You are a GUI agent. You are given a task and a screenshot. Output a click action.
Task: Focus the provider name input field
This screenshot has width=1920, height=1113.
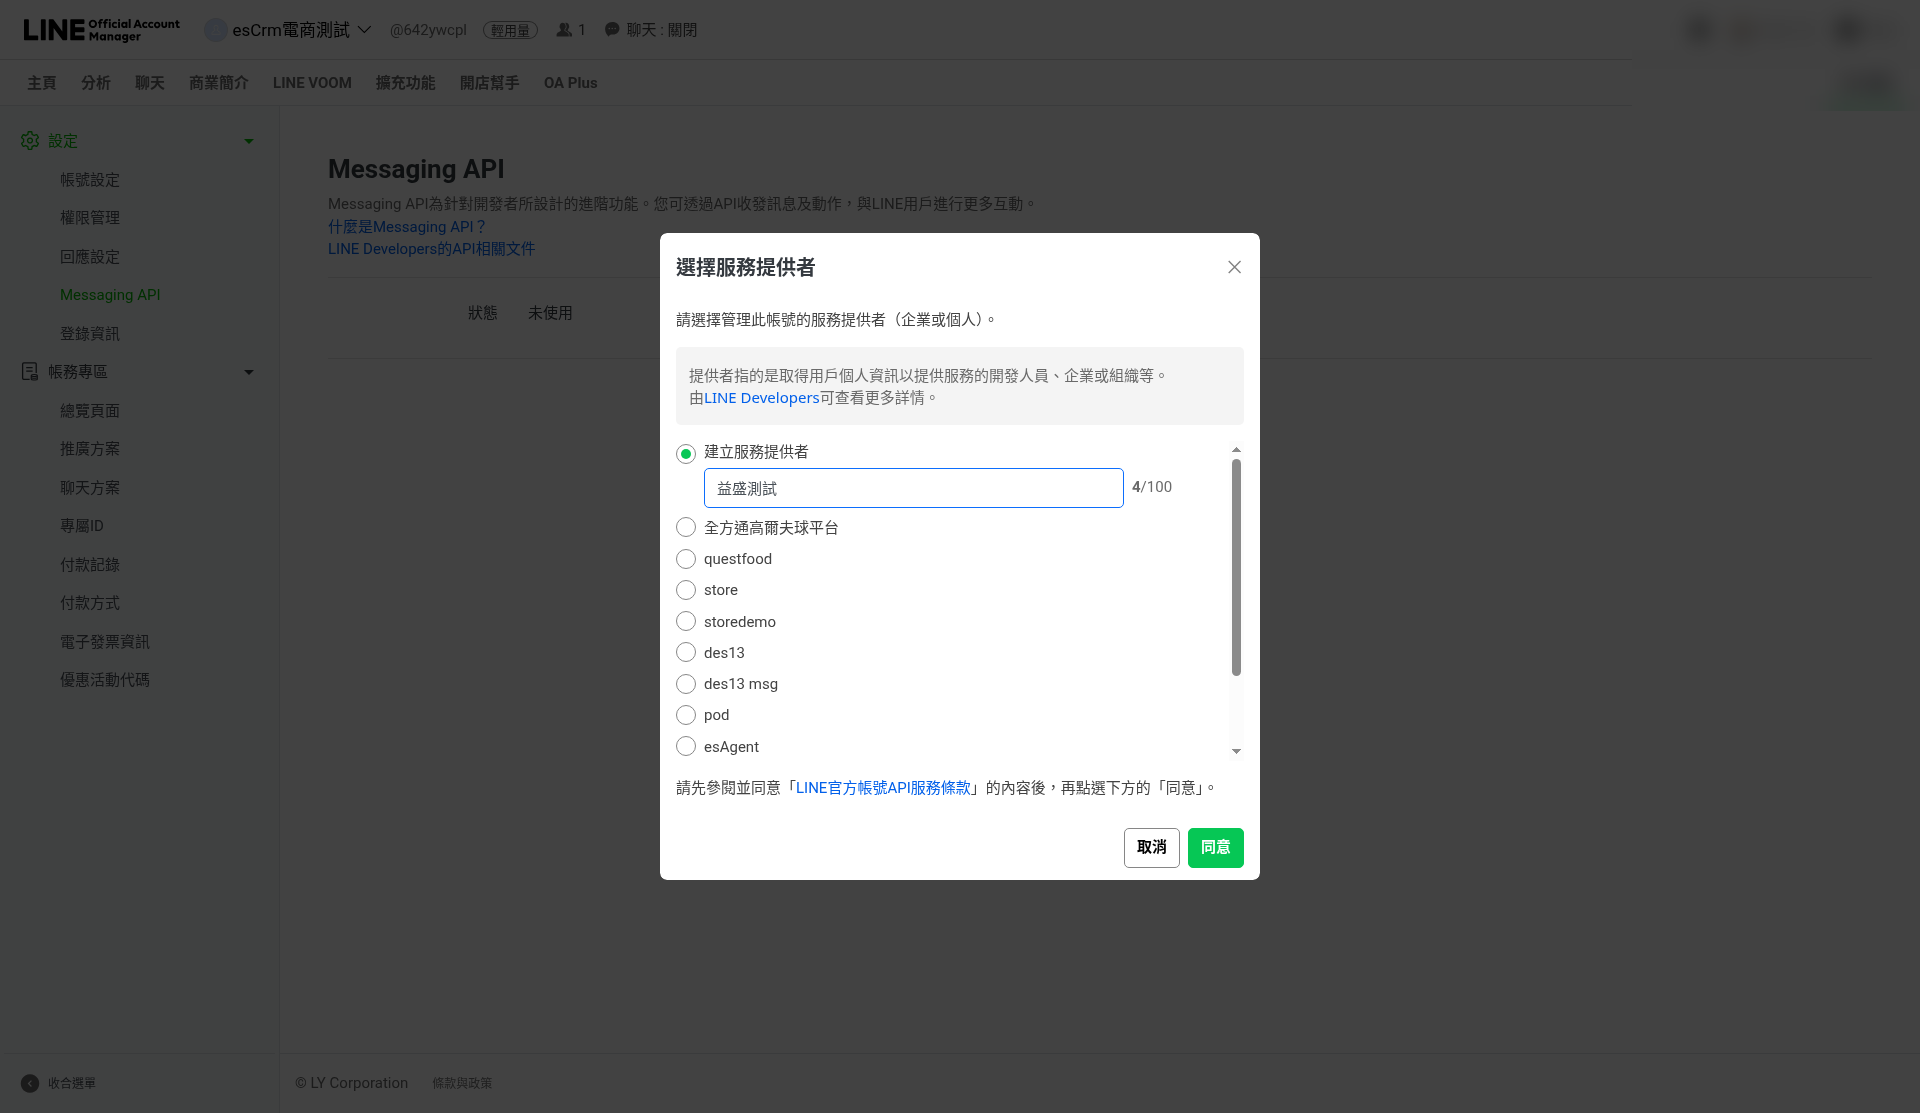click(914, 488)
